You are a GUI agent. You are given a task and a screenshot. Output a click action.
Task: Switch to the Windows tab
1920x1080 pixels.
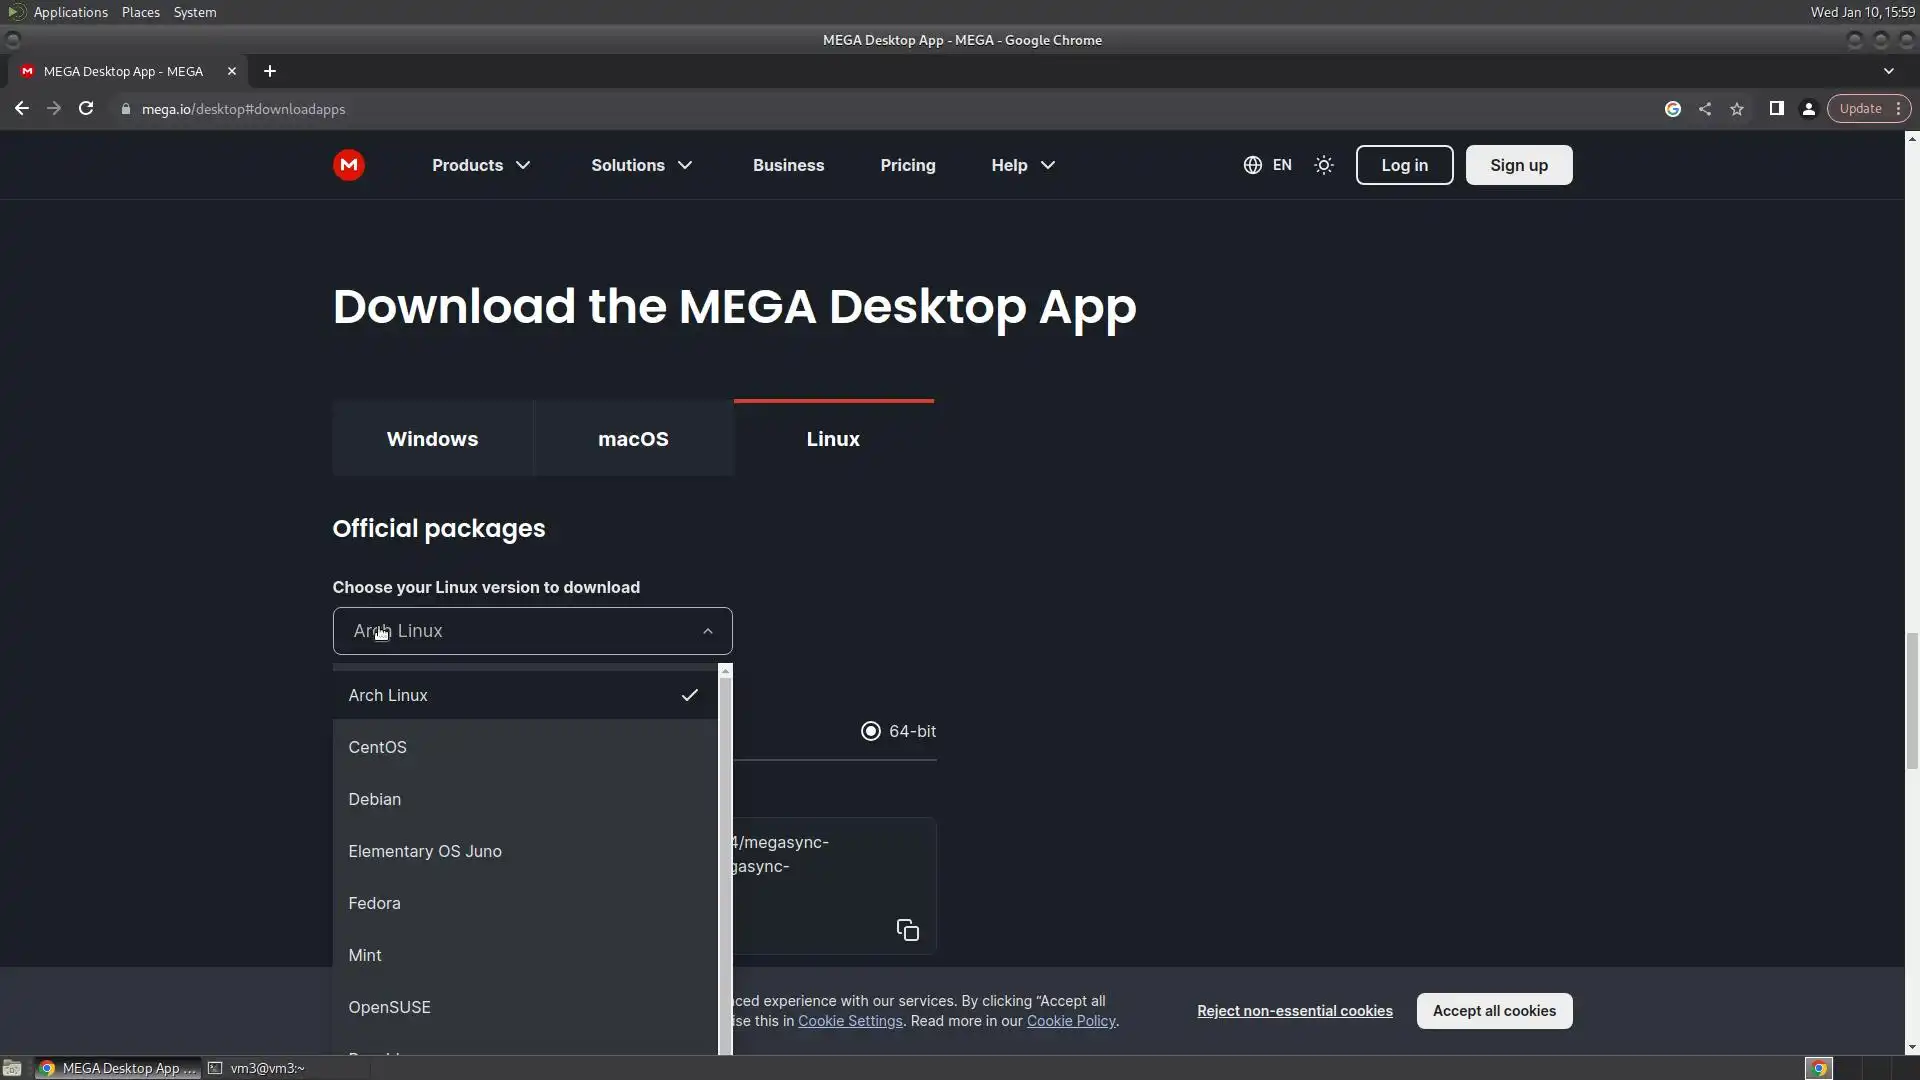(432, 439)
